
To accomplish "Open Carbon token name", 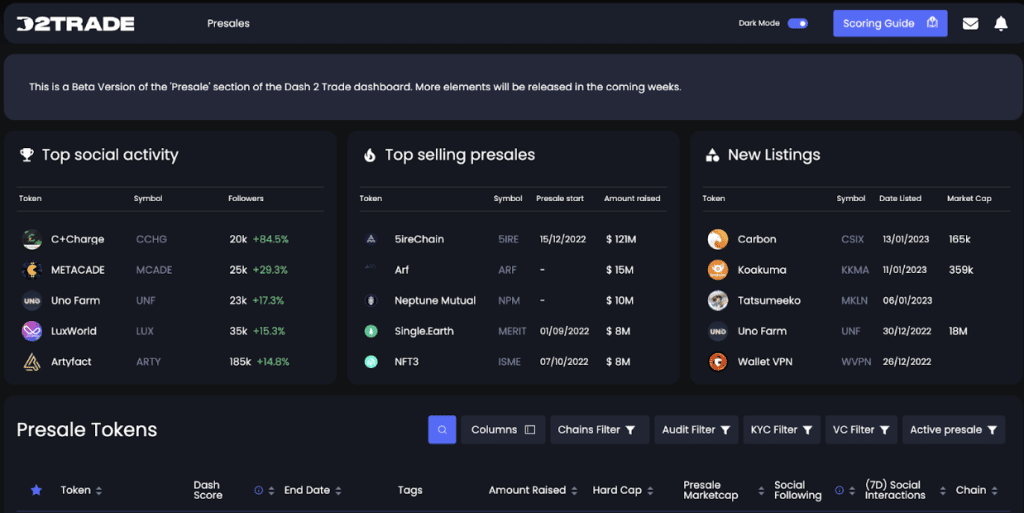I will pos(757,240).
